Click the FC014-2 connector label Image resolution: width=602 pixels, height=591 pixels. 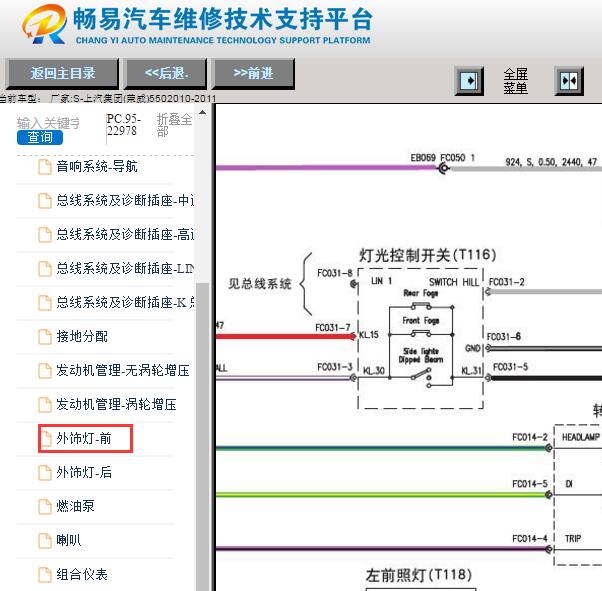530,437
